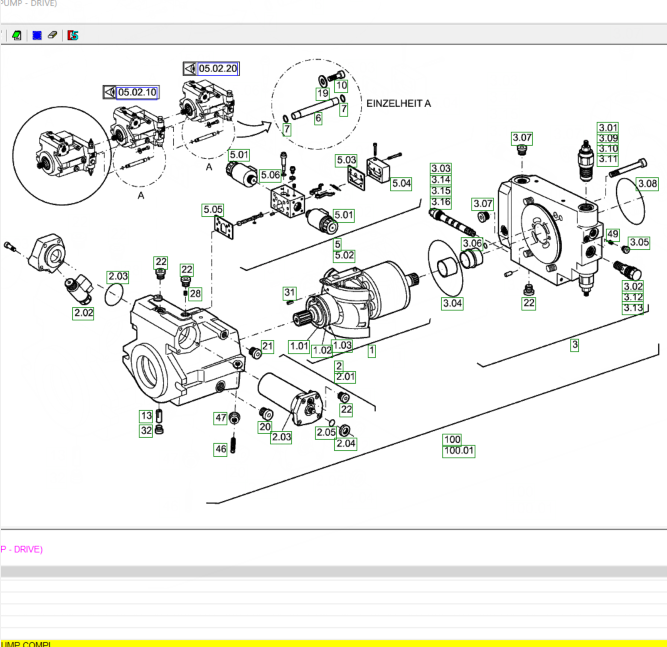Open the 05.02.10 drawing link
This screenshot has width=667, height=647.
[138, 92]
